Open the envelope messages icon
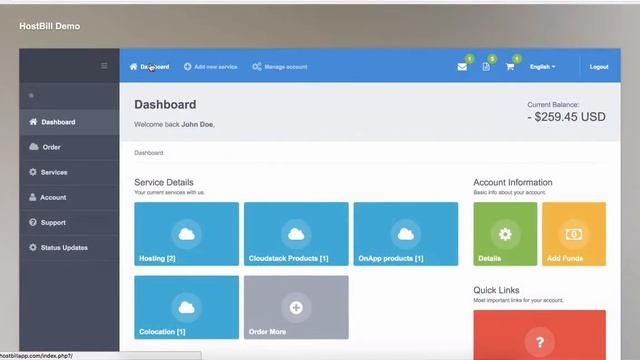This screenshot has height=360, width=640. tap(462, 67)
